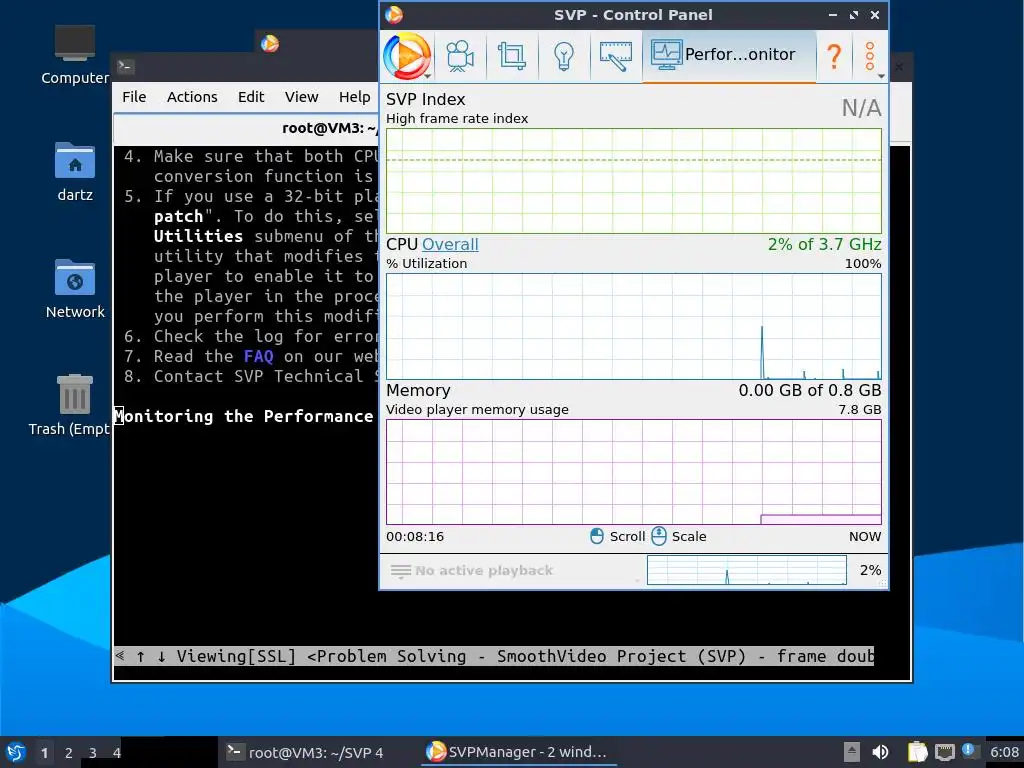Screen dimensions: 1024x768
Task: Open the light bulb lighting options
Action: coord(564,56)
